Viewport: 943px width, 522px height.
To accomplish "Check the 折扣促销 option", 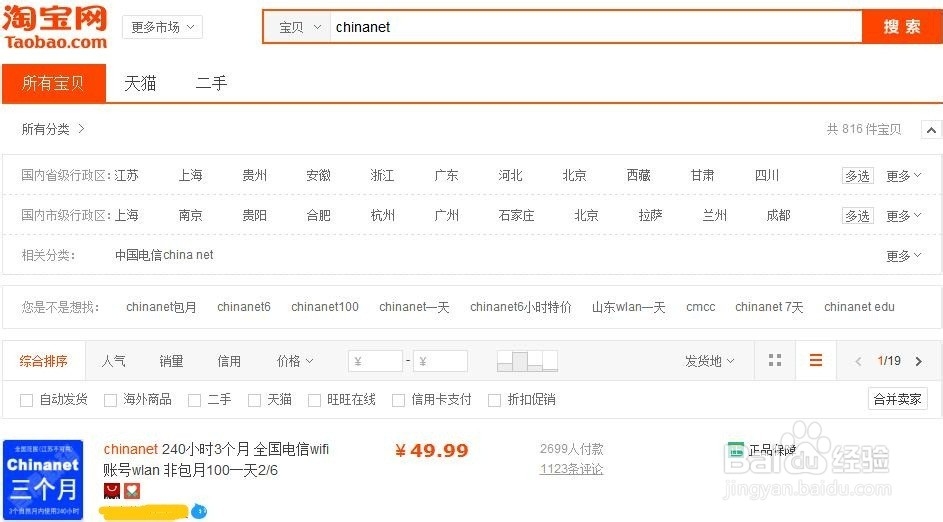I will pos(494,400).
